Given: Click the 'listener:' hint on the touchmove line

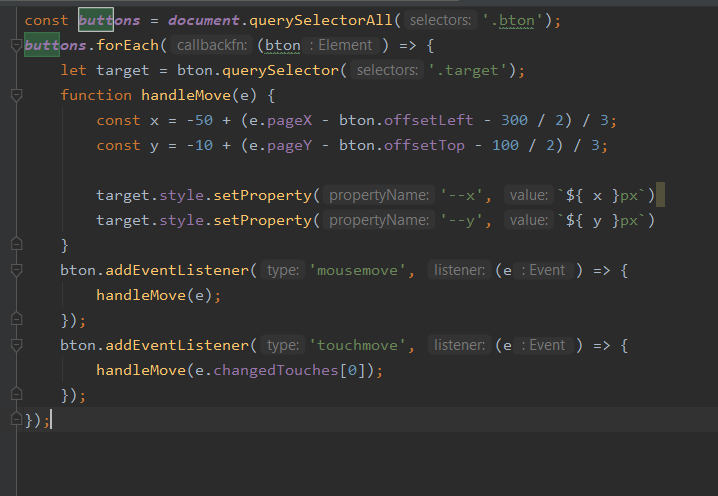Looking at the screenshot, I should 460,345.
